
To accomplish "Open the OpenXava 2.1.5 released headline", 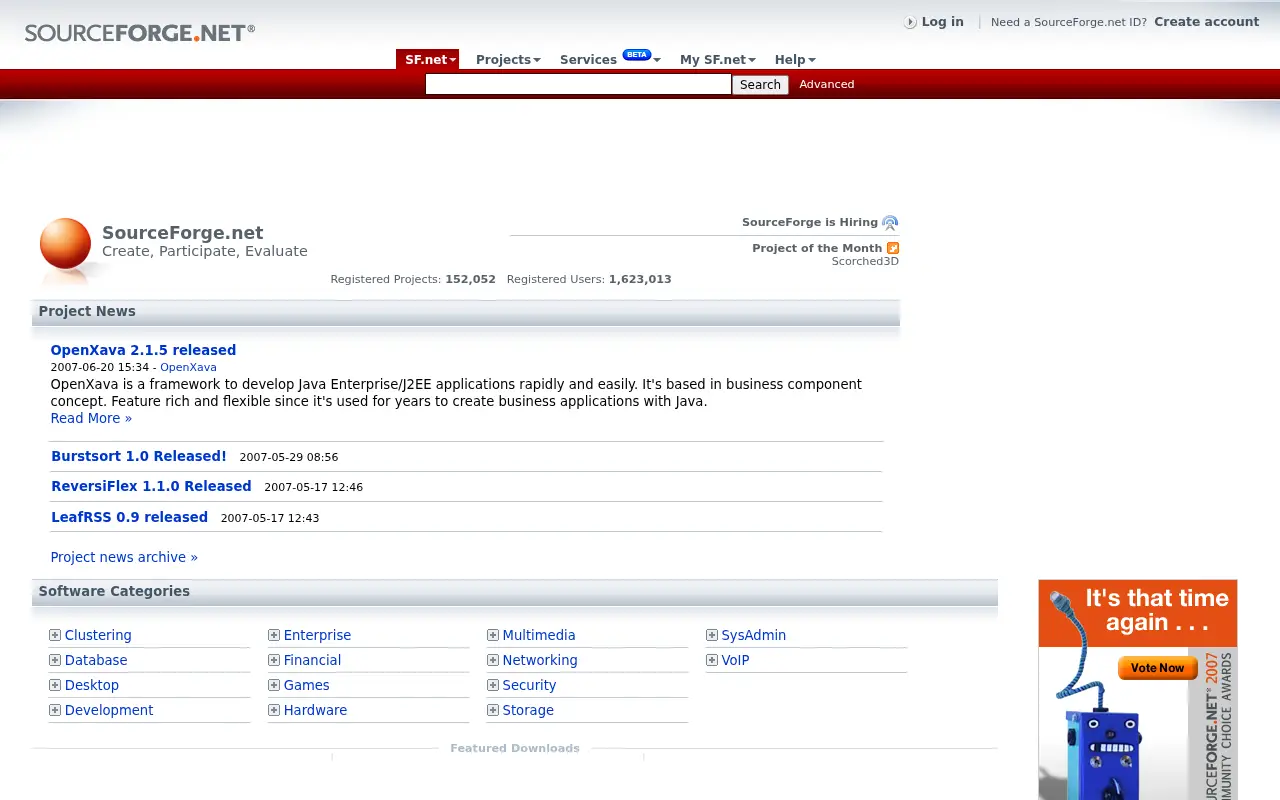I will pos(143,350).
